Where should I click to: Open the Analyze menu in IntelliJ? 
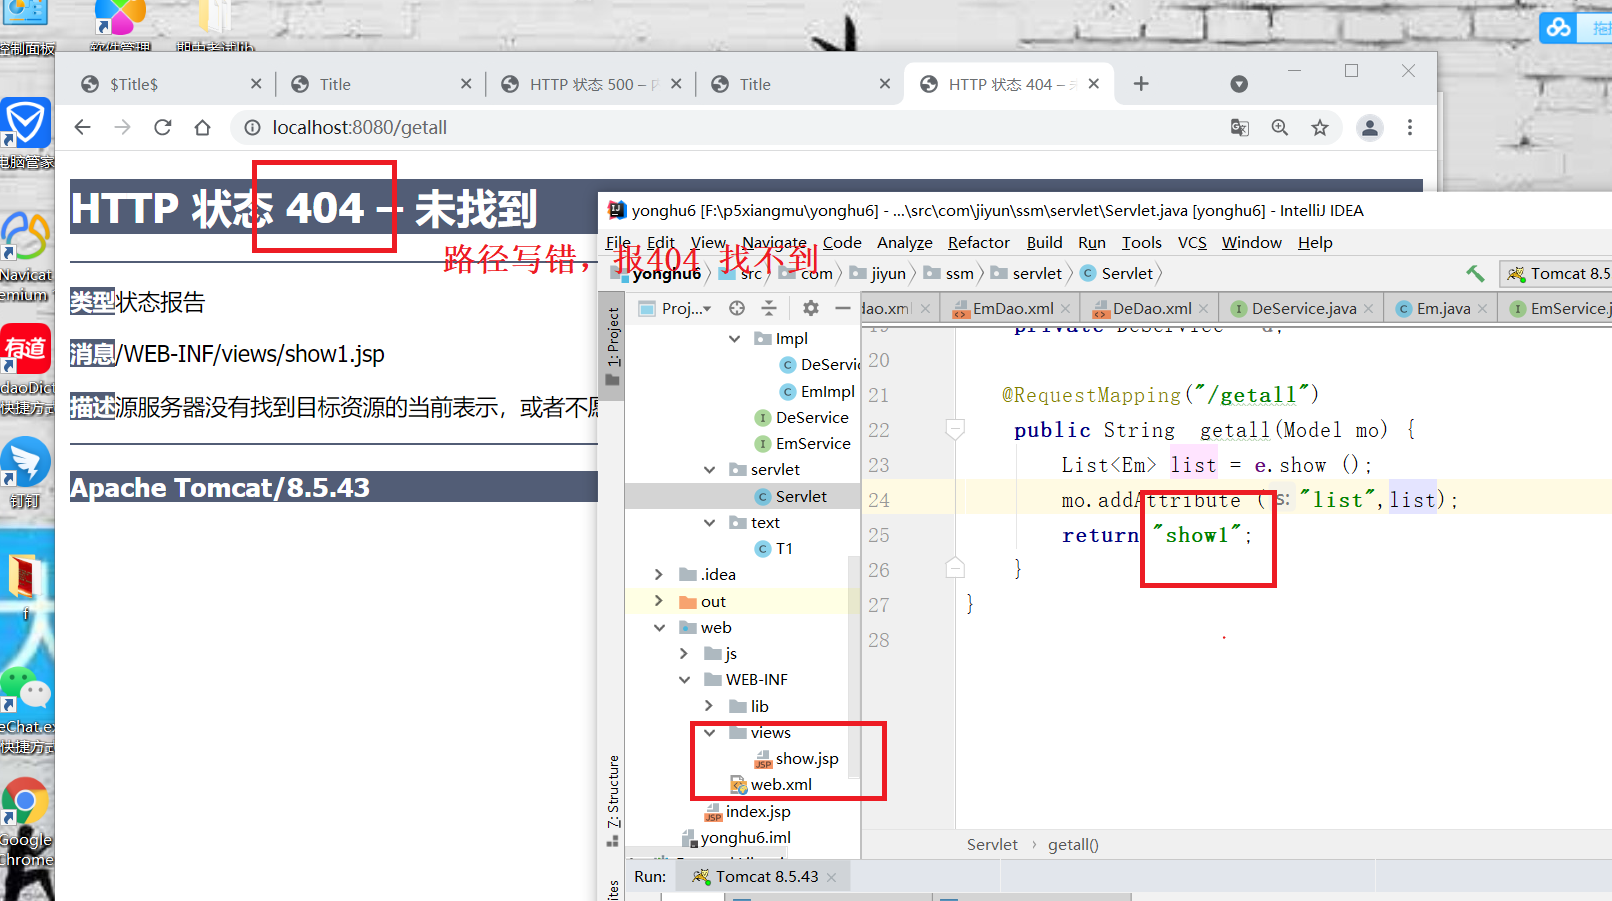[x=905, y=242]
